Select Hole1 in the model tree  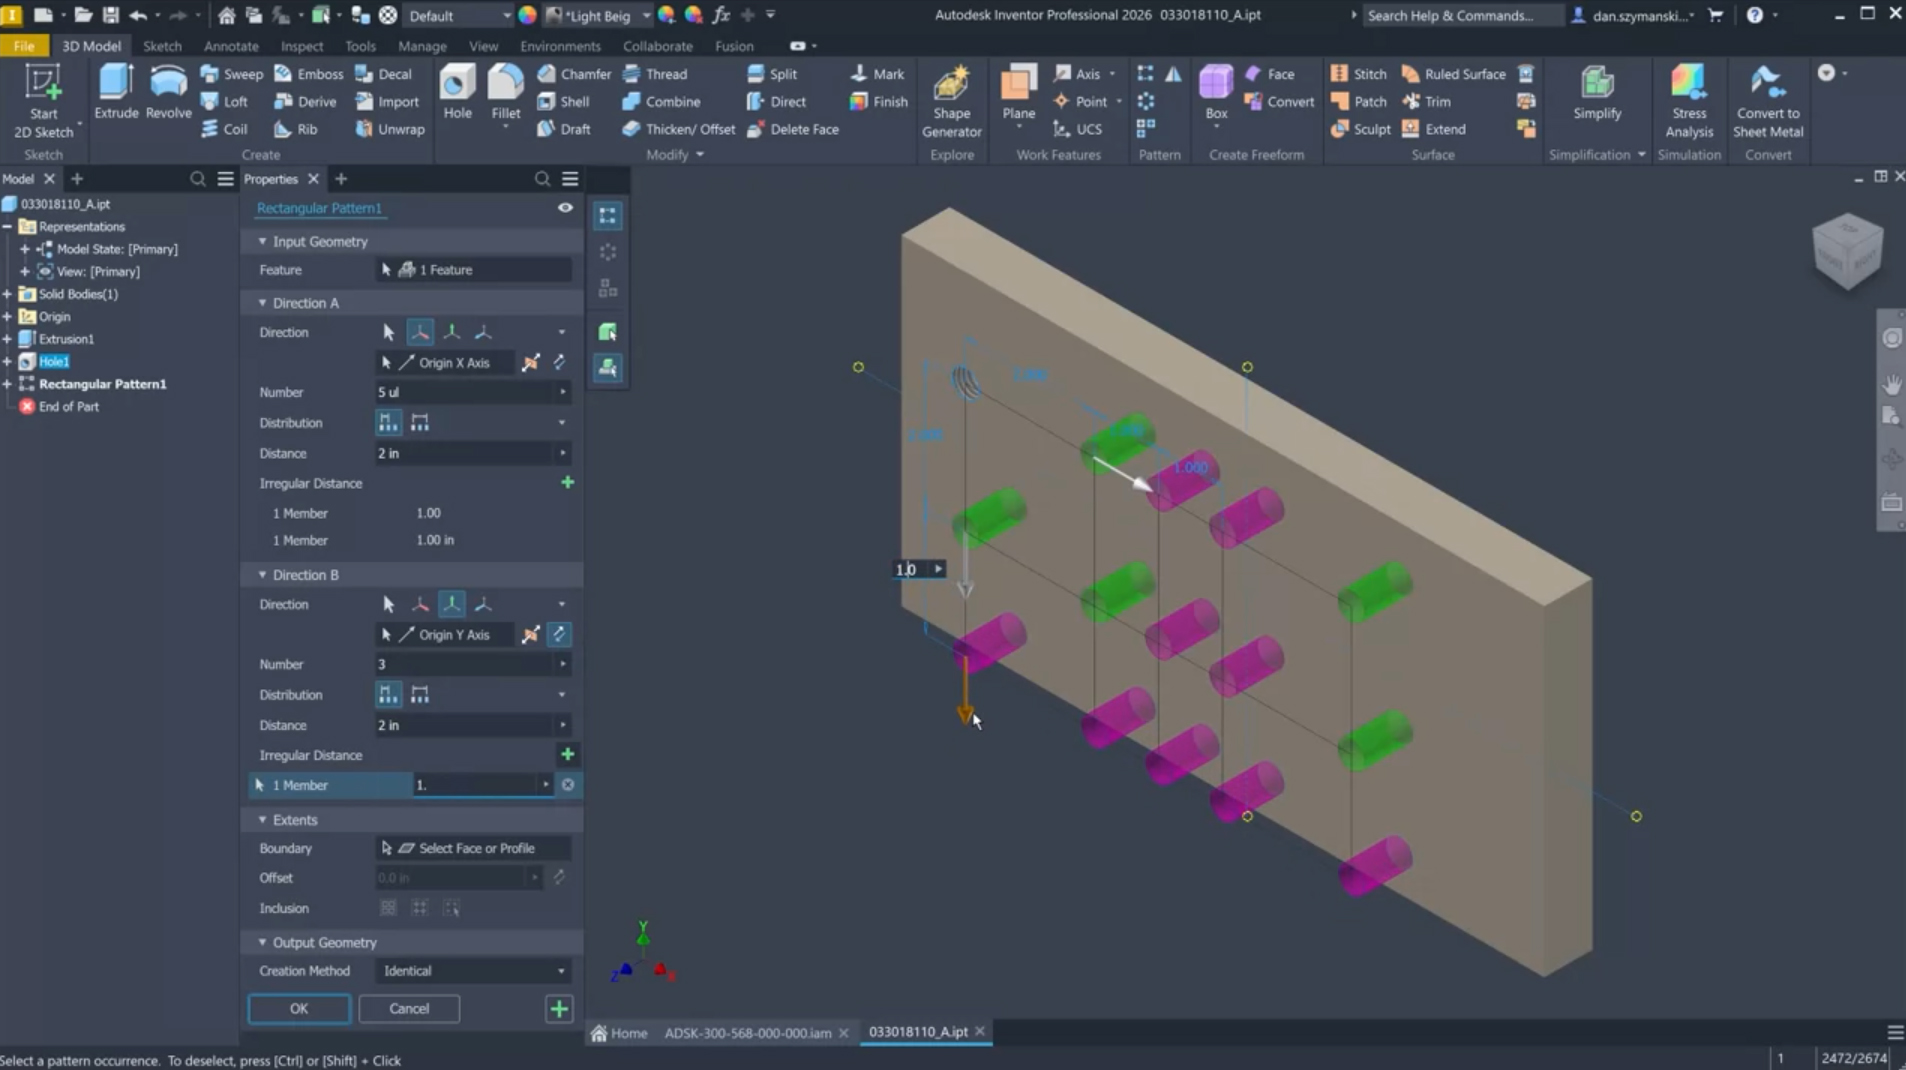pos(54,362)
